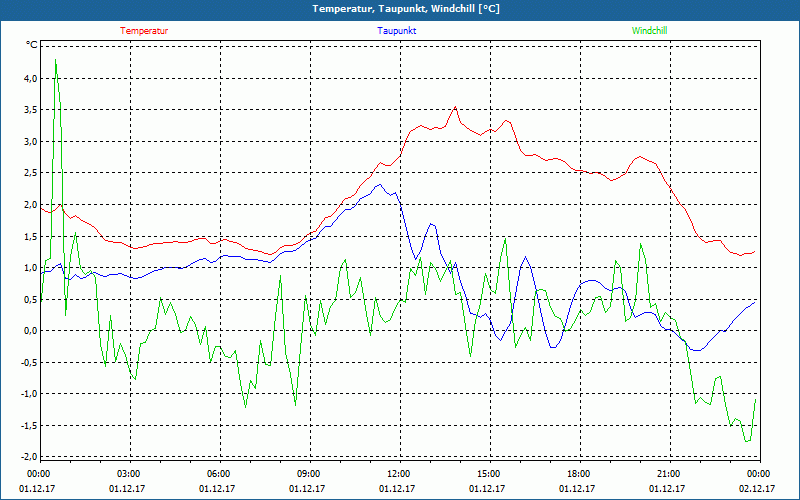This screenshot has width=800, height=500.
Task: Click the red Temperatur legend label
Action: (144, 31)
